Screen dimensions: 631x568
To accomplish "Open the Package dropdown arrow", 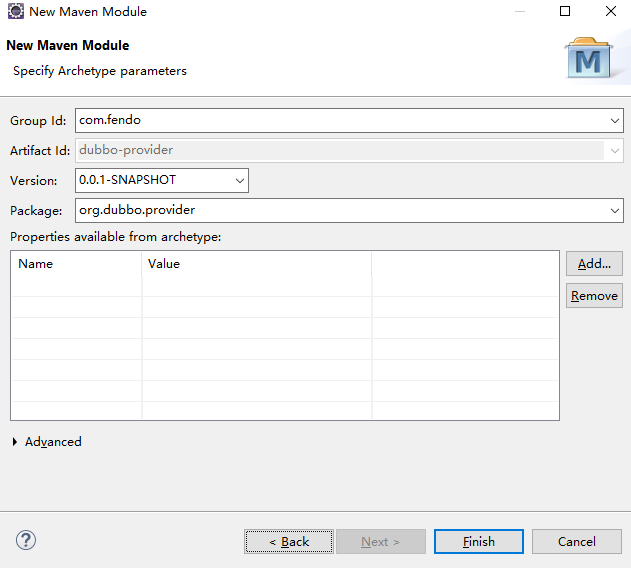I will coord(614,210).
